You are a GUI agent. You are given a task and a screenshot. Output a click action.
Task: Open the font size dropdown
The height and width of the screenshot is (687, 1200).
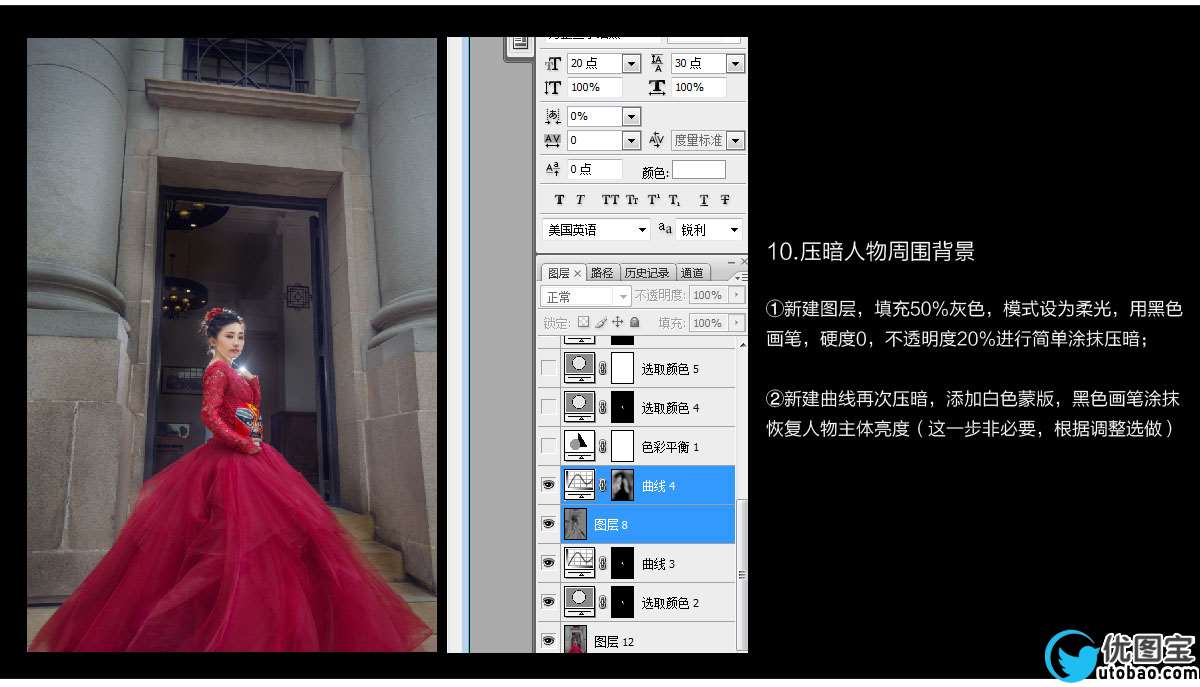click(x=631, y=63)
